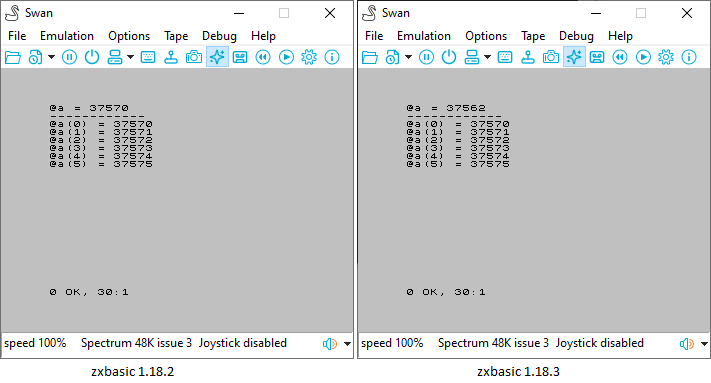The image size is (711, 383).
Task: Open file icon in left Swan window
Action: click(x=13, y=57)
